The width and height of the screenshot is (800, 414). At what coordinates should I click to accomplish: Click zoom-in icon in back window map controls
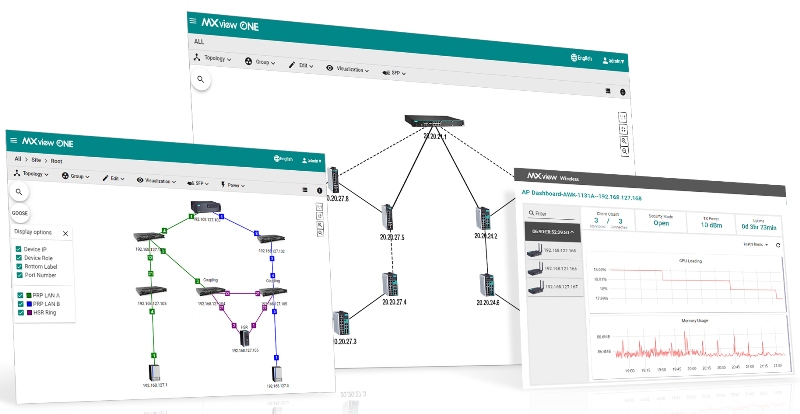click(x=624, y=141)
